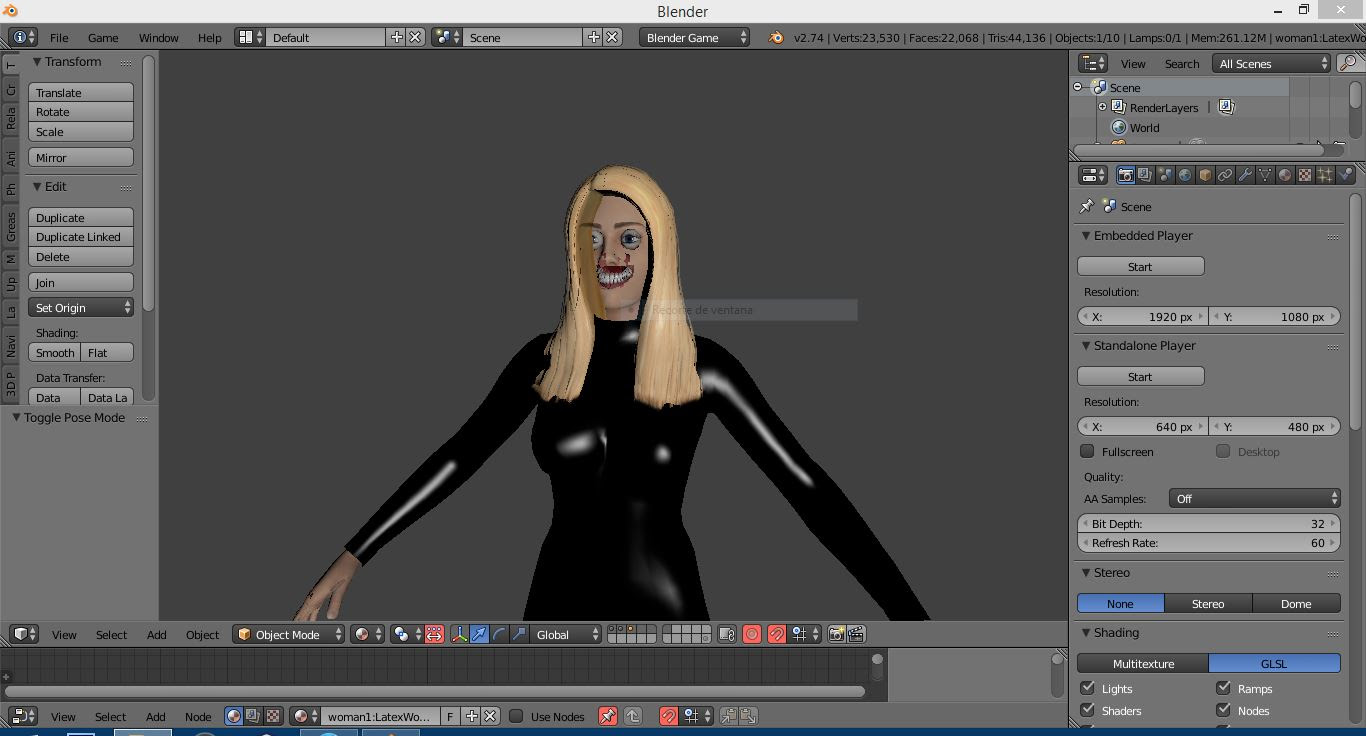Viewport: 1366px width, 736px height.
Task: Enable the Use Nodes checkbox
Action: pyautogui.click(x=516, y=716)
